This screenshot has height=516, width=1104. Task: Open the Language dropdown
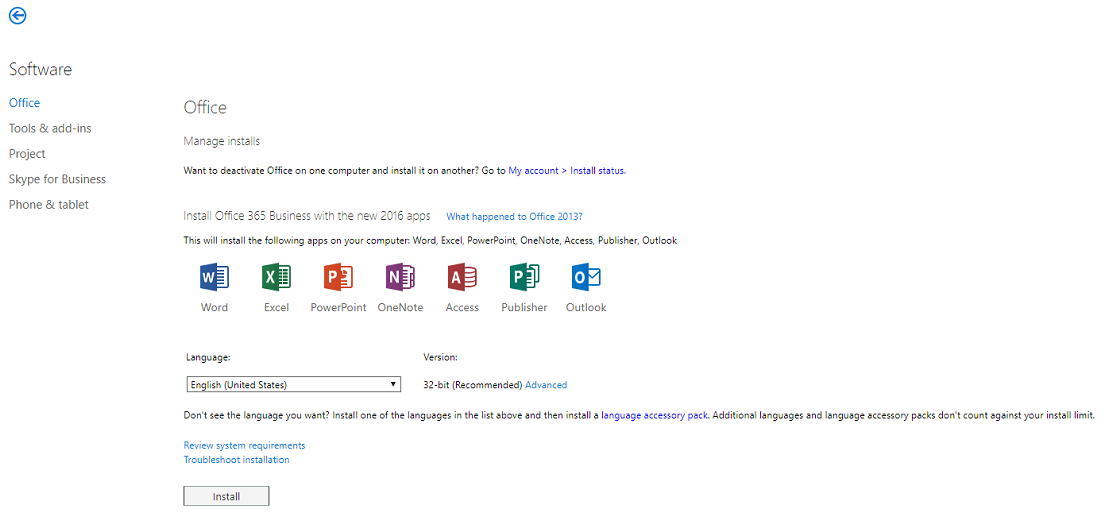tap(294, 384)
